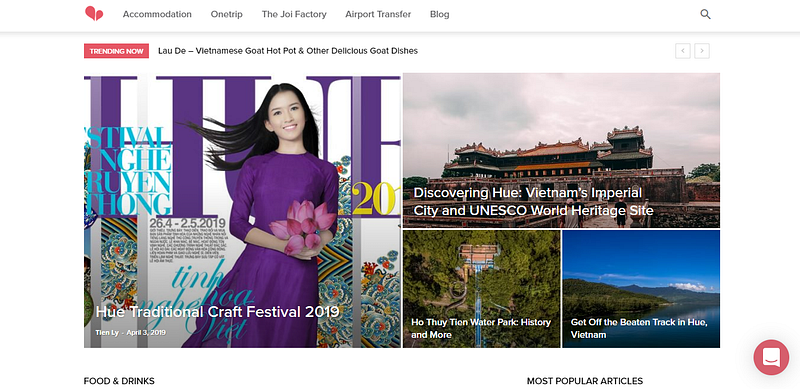Open the search magnifier icon

point(705,14)
